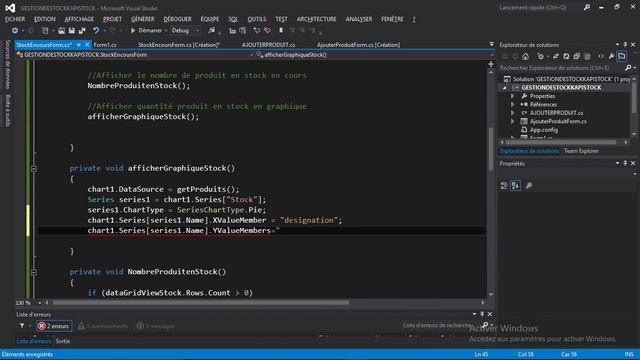Click the Save All toolbar icon

tap(82, 31)
